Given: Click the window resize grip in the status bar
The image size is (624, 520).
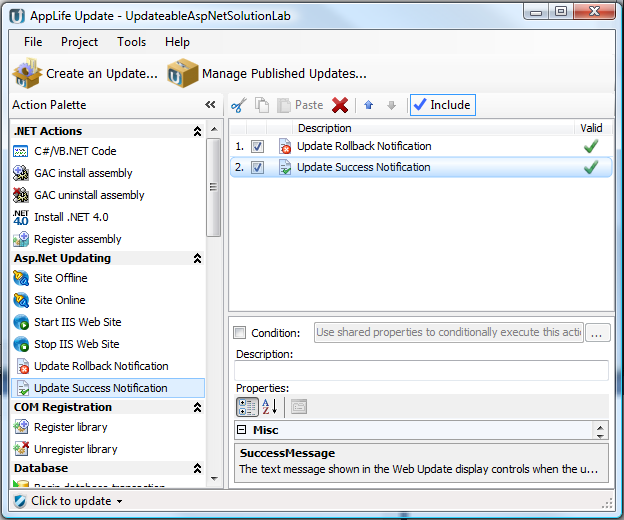Looking at the screenshot, I should tap(607, 504).
